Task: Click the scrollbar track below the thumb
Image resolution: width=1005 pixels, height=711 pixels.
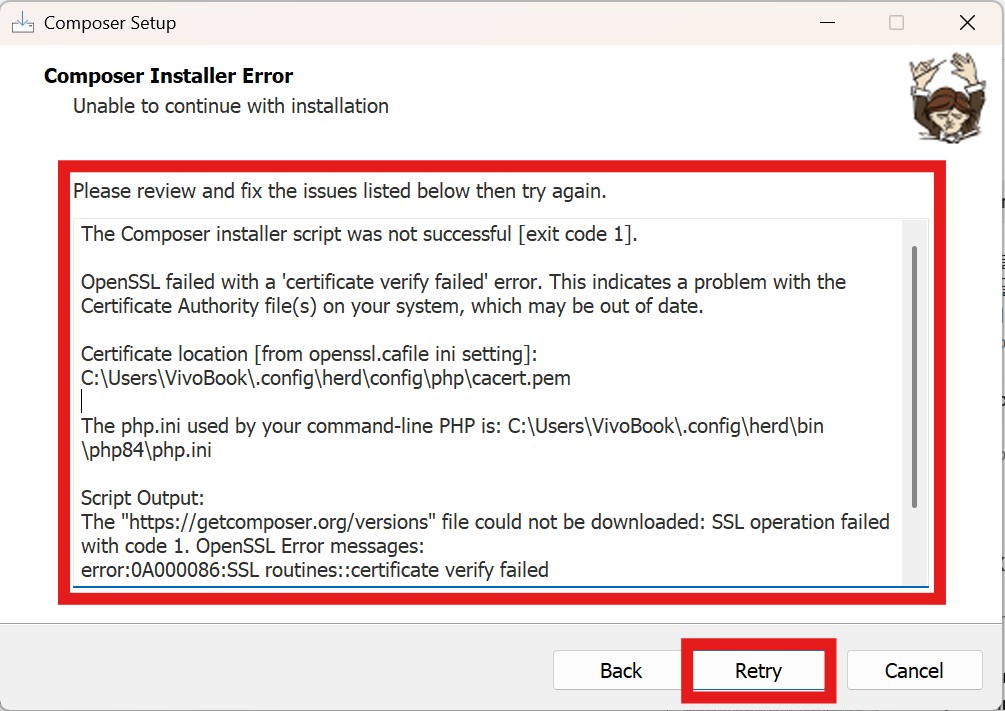Action: pos(914,545)
